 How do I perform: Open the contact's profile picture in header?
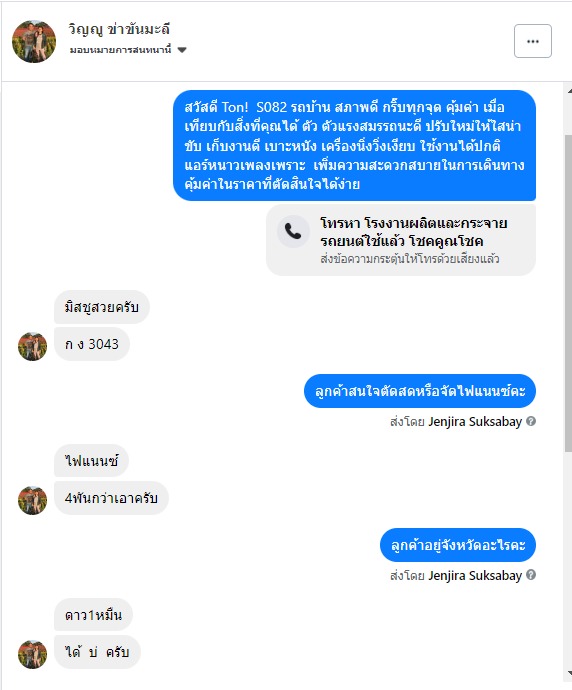(x=34, y=41)
